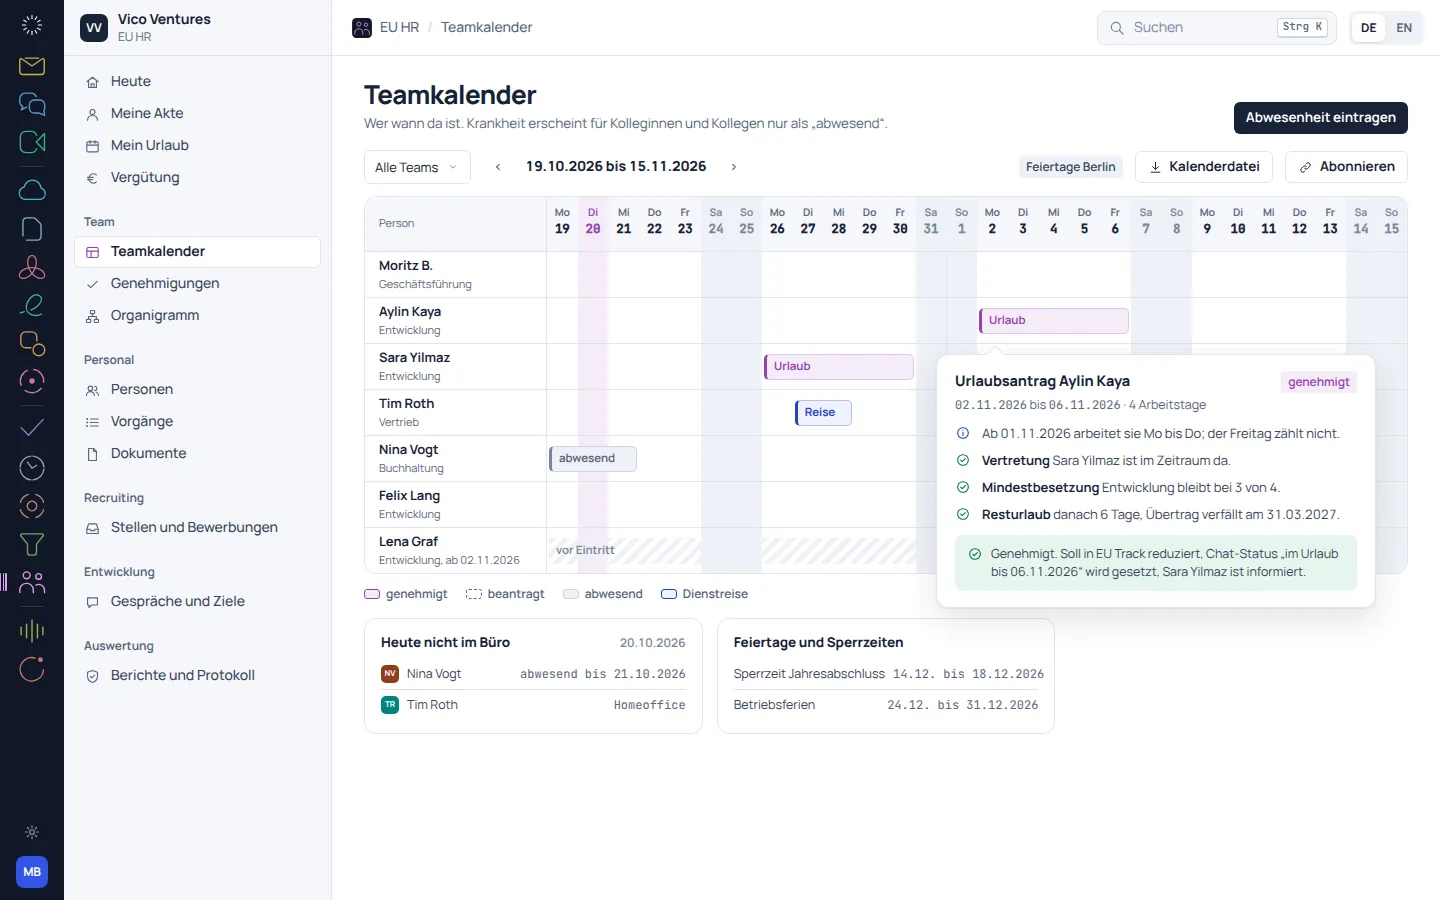Open Stellen und Bewerbungen
Image resolution: width=1440 pixels, height=900 pixels.
click(197, 528)
